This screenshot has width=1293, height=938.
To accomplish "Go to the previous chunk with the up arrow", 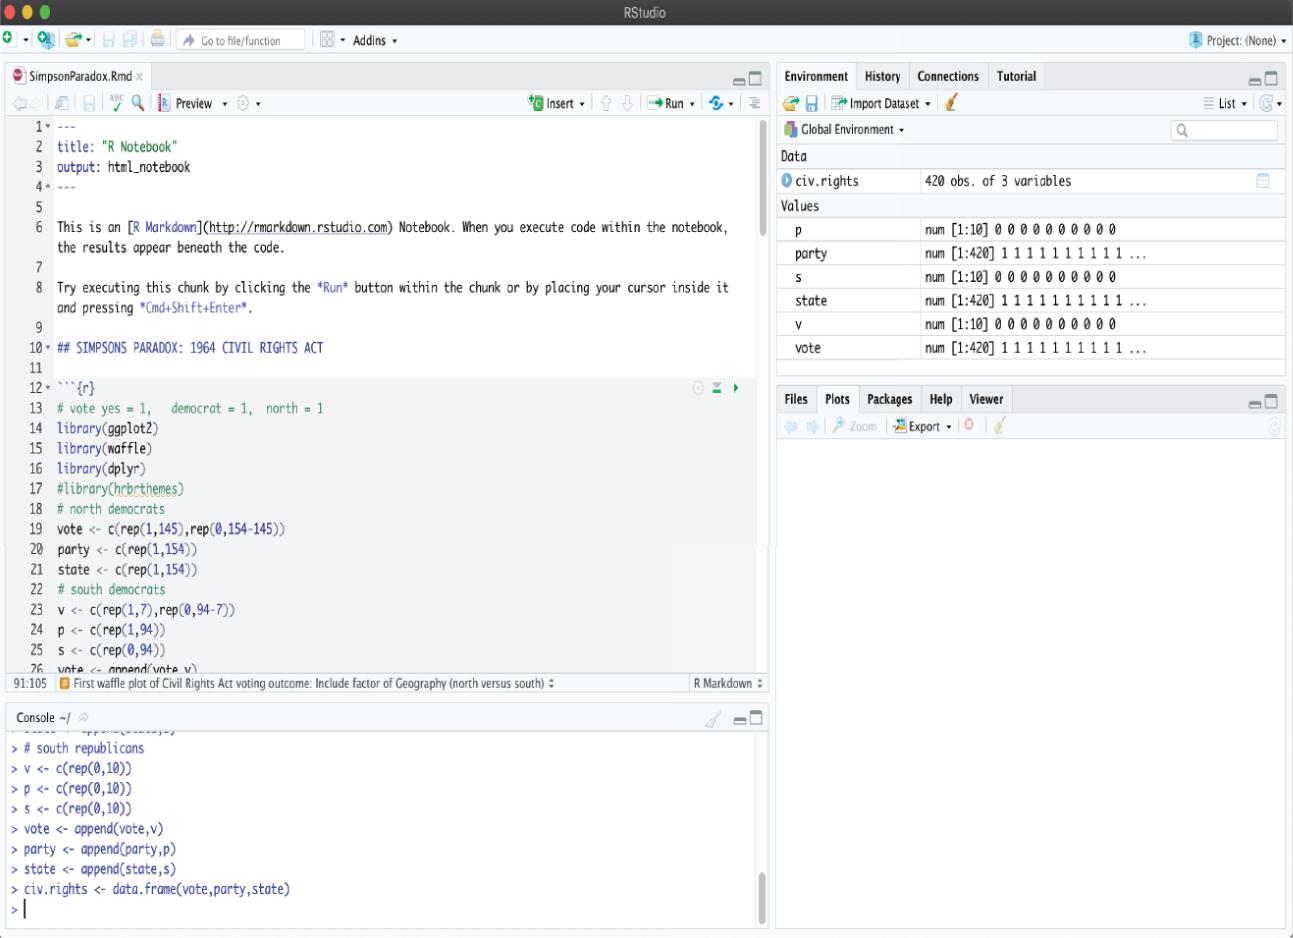I will [x=605, y=103].
